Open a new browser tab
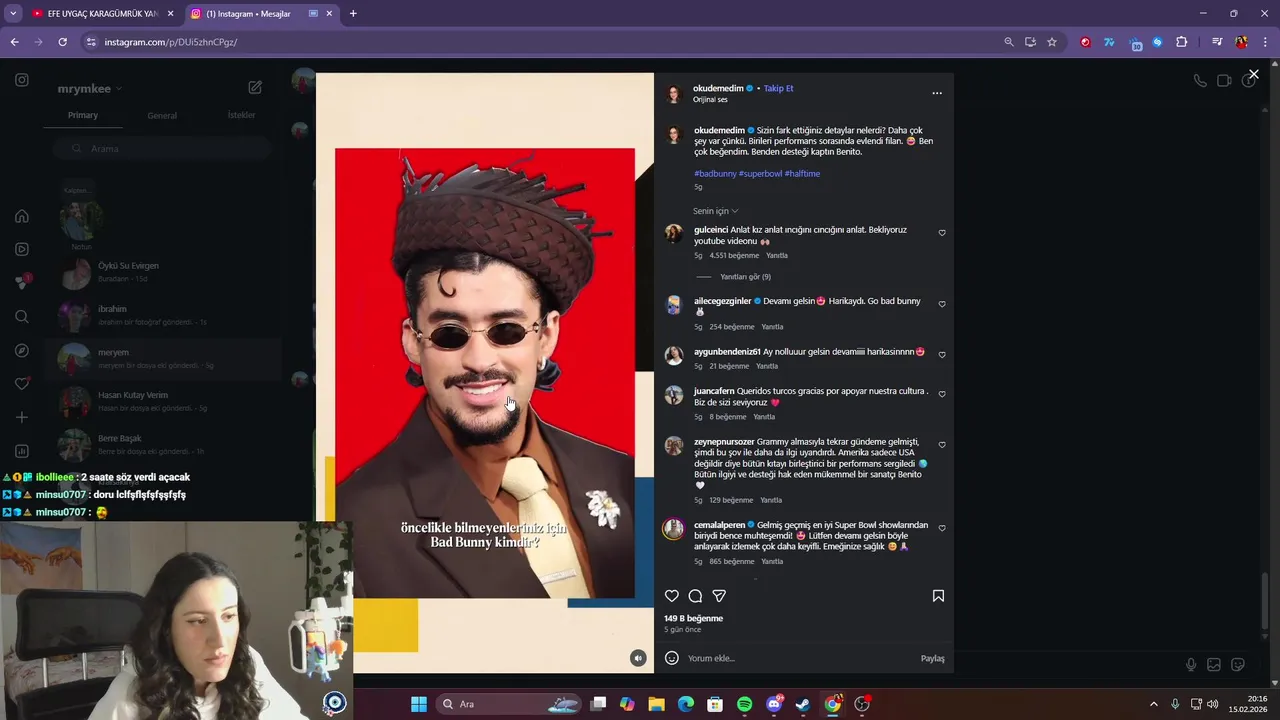 point(353,14)
